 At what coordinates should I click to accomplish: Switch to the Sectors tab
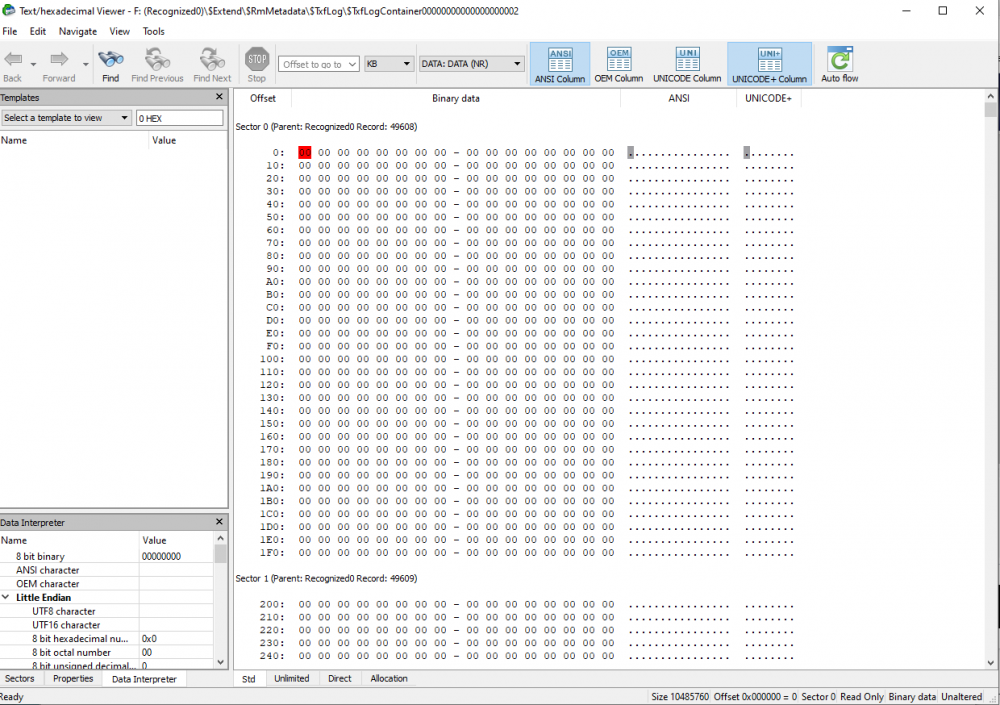point(20,678)
